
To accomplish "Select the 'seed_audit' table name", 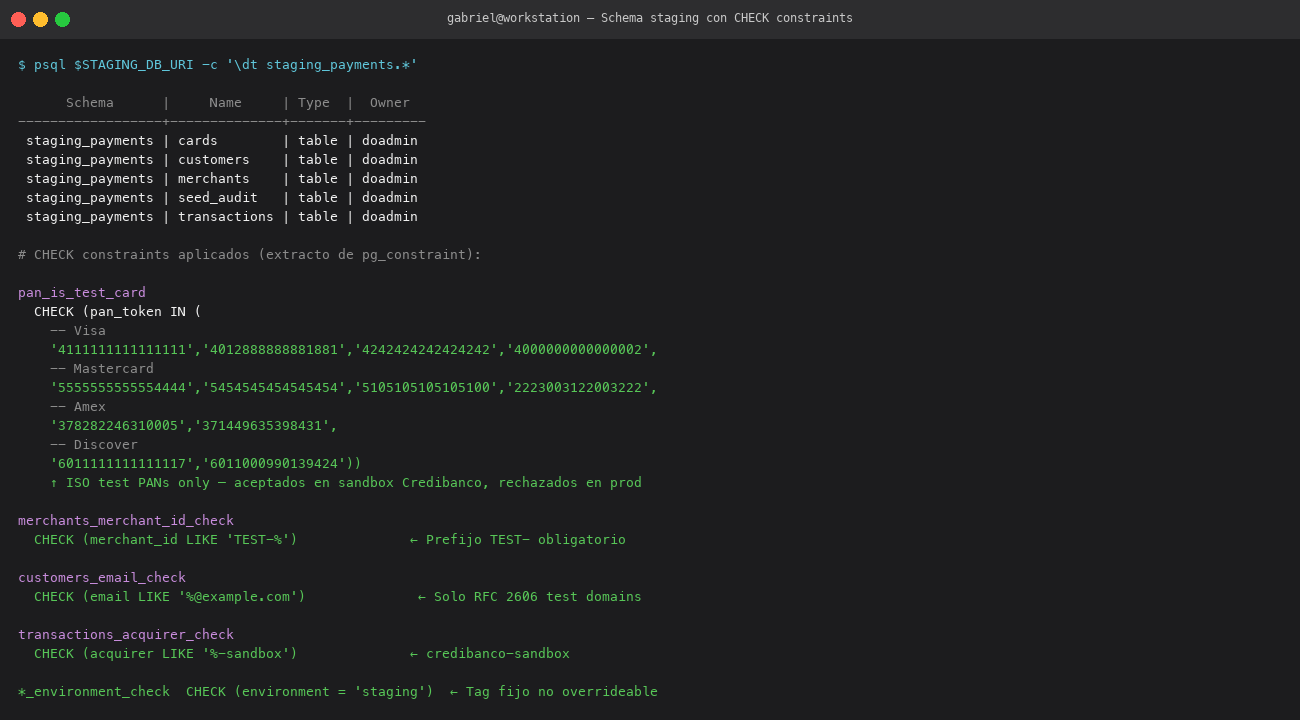I will point(218,198).
